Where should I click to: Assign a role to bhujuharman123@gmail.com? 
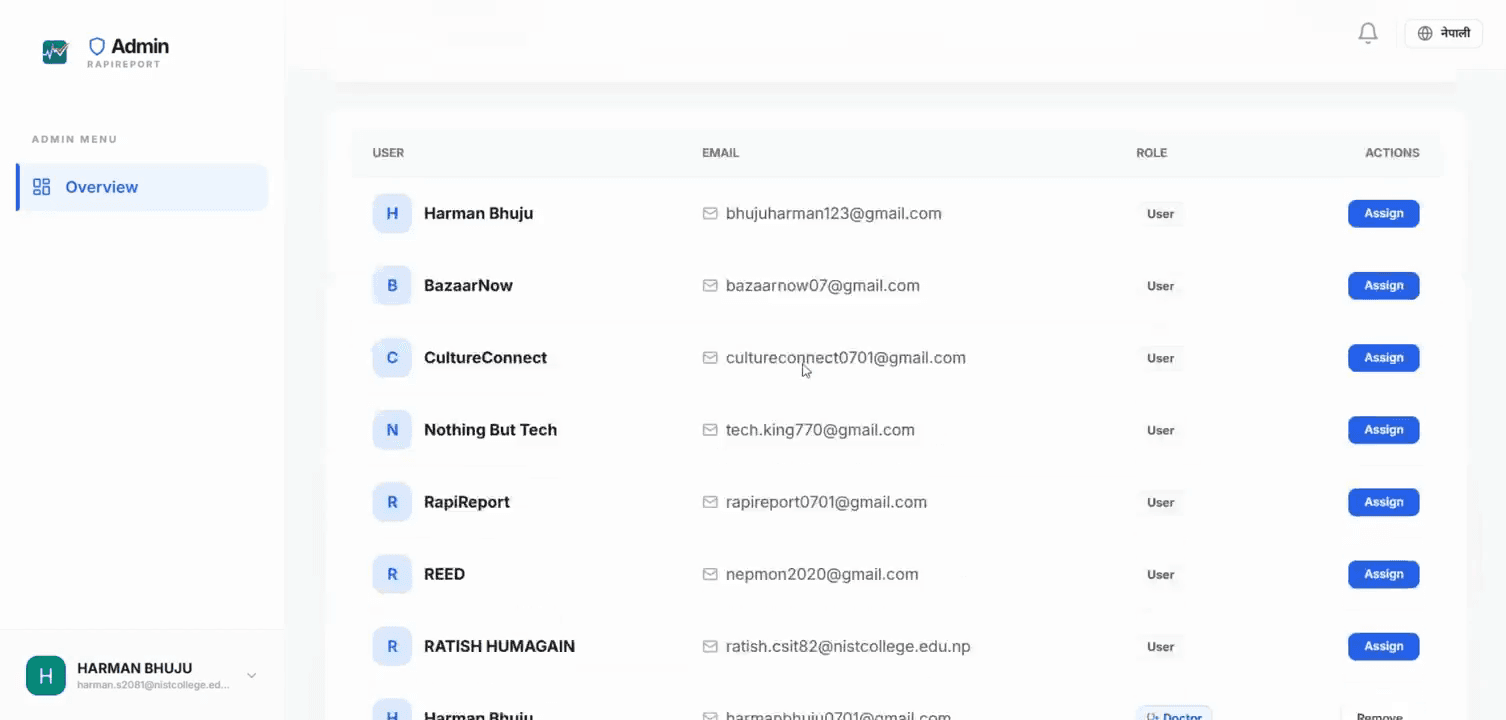[1384, 213]
